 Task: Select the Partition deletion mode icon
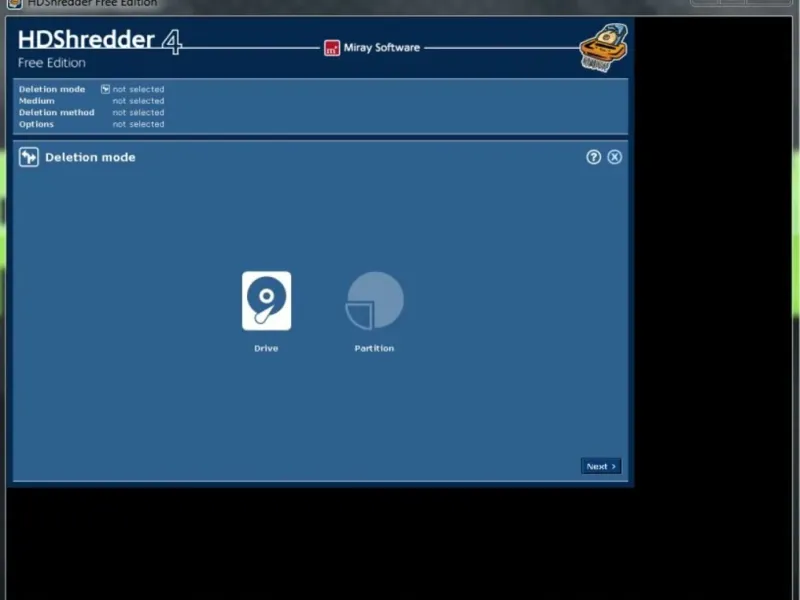coord(374,301)
